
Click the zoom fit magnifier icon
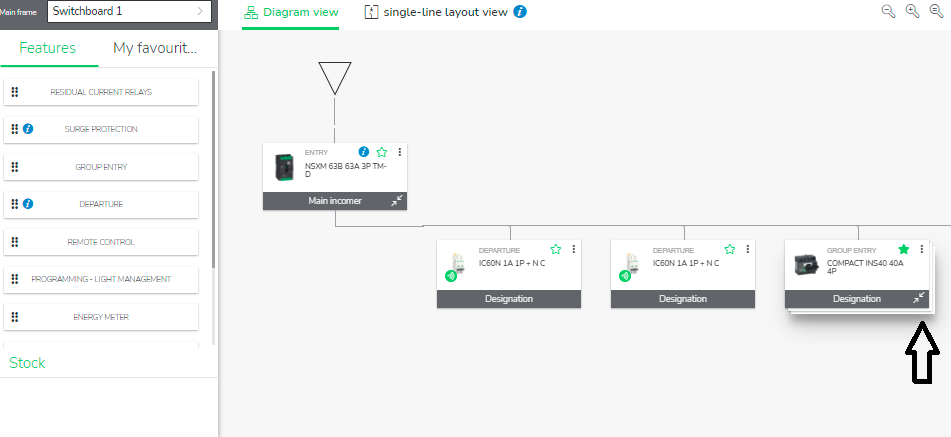coord(937,11)
